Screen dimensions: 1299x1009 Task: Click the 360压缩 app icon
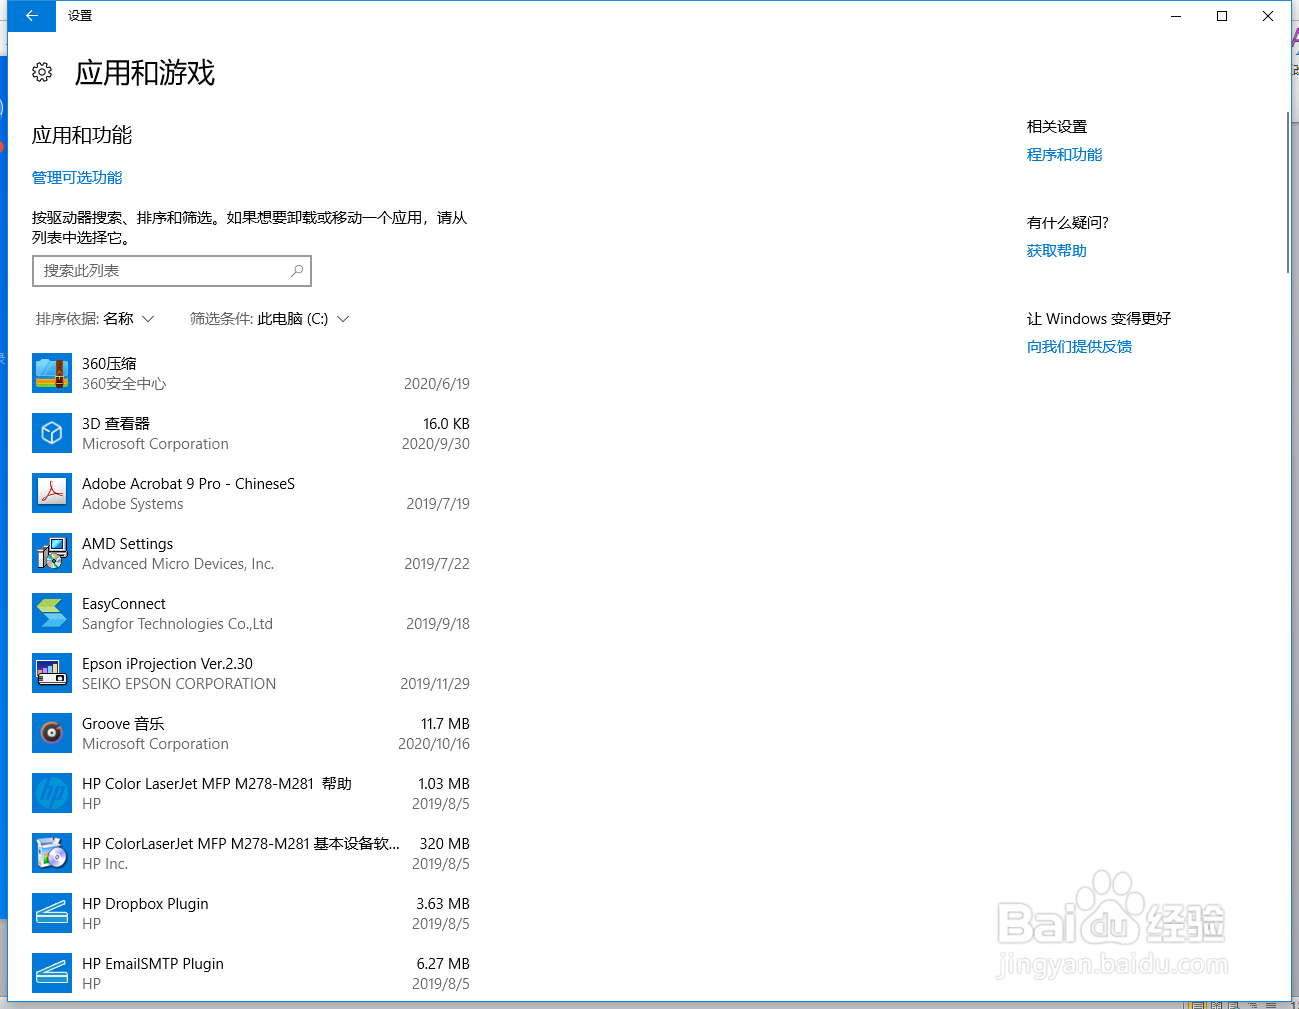(x=52, y=373)
